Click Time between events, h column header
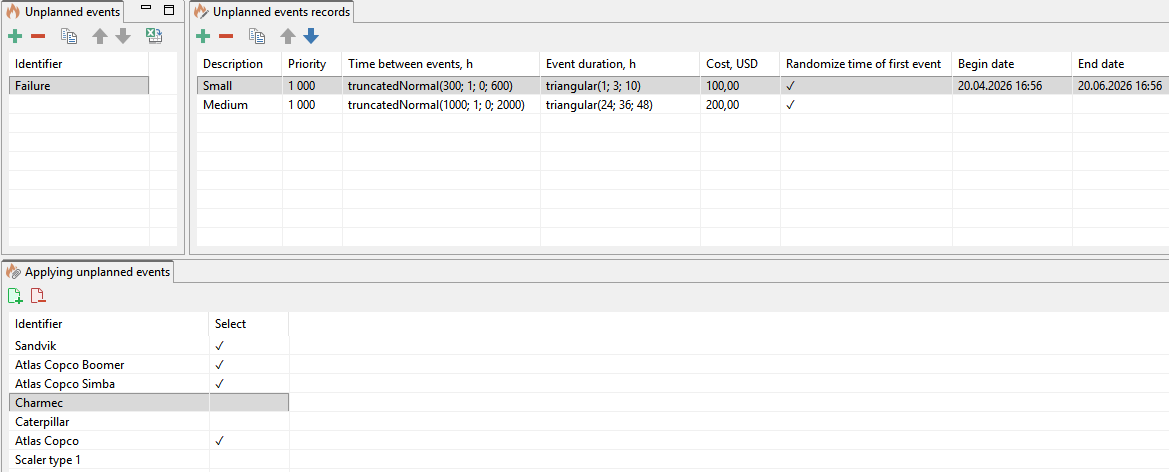This screenshot has height=472, width=1169. [441, 64]
